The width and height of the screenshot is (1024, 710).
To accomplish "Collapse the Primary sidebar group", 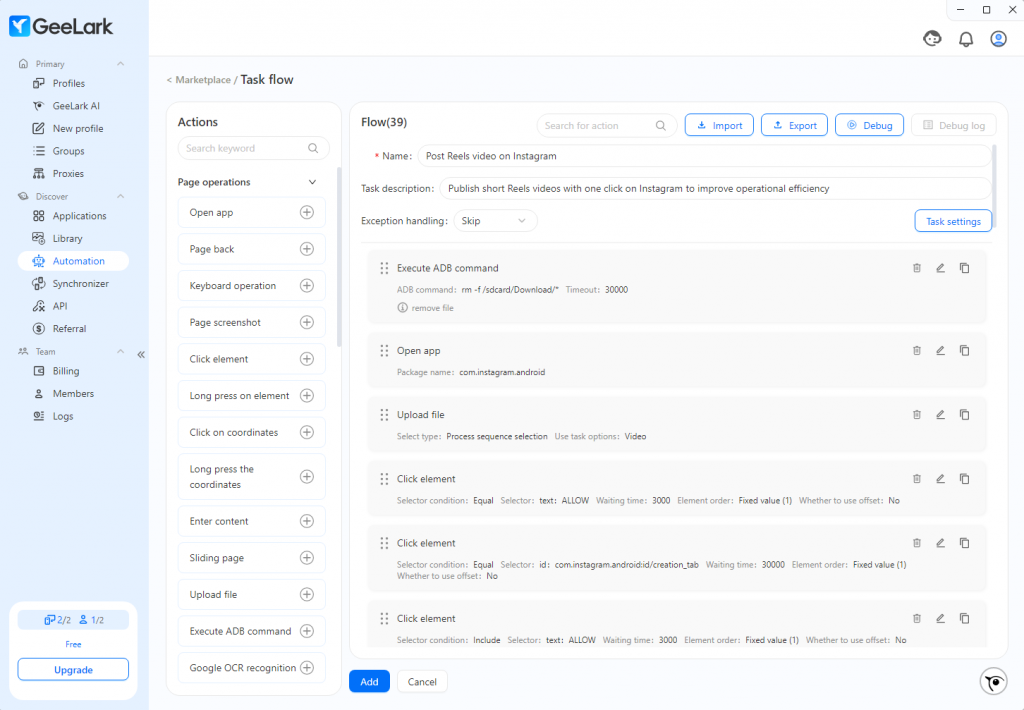I will pyautogui.click(x=120, y=63).
